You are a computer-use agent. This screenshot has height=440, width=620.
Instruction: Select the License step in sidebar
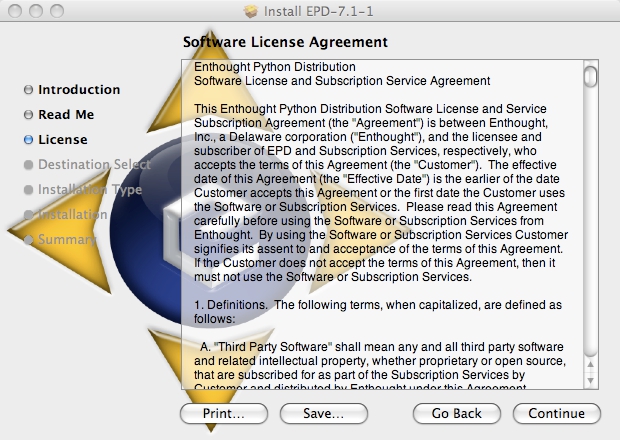62,140
